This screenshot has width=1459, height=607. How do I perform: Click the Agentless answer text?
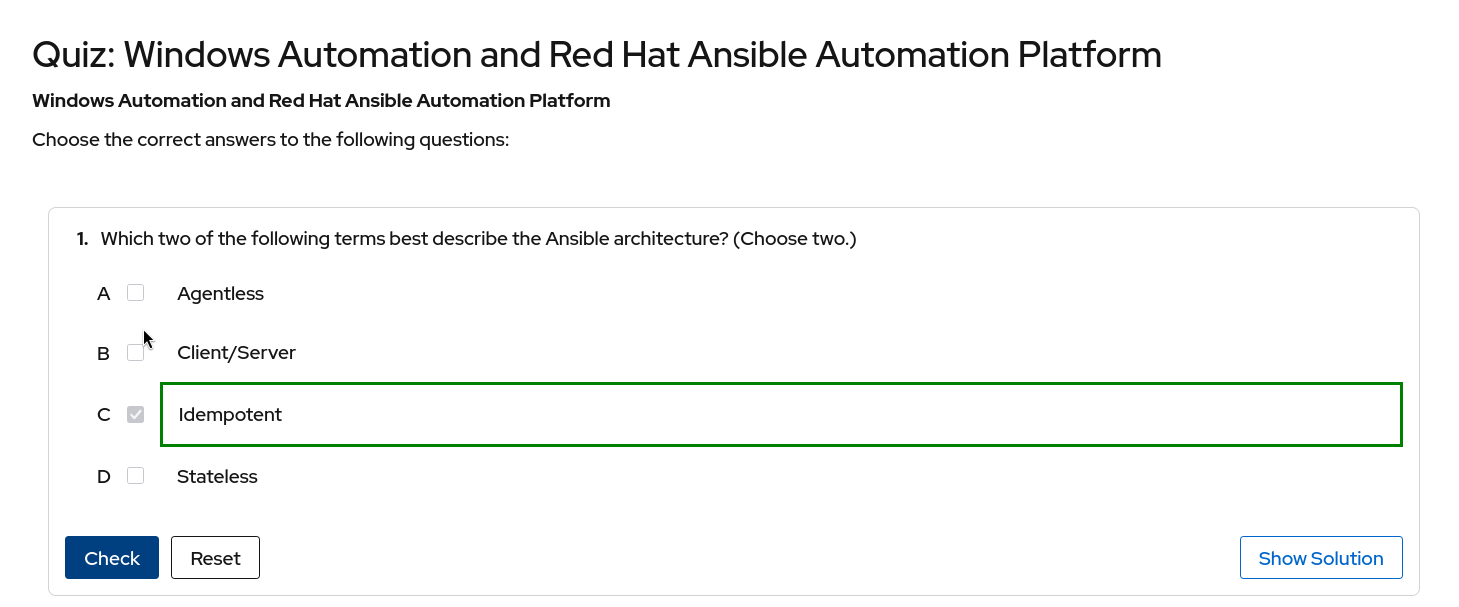pos(220,294)
